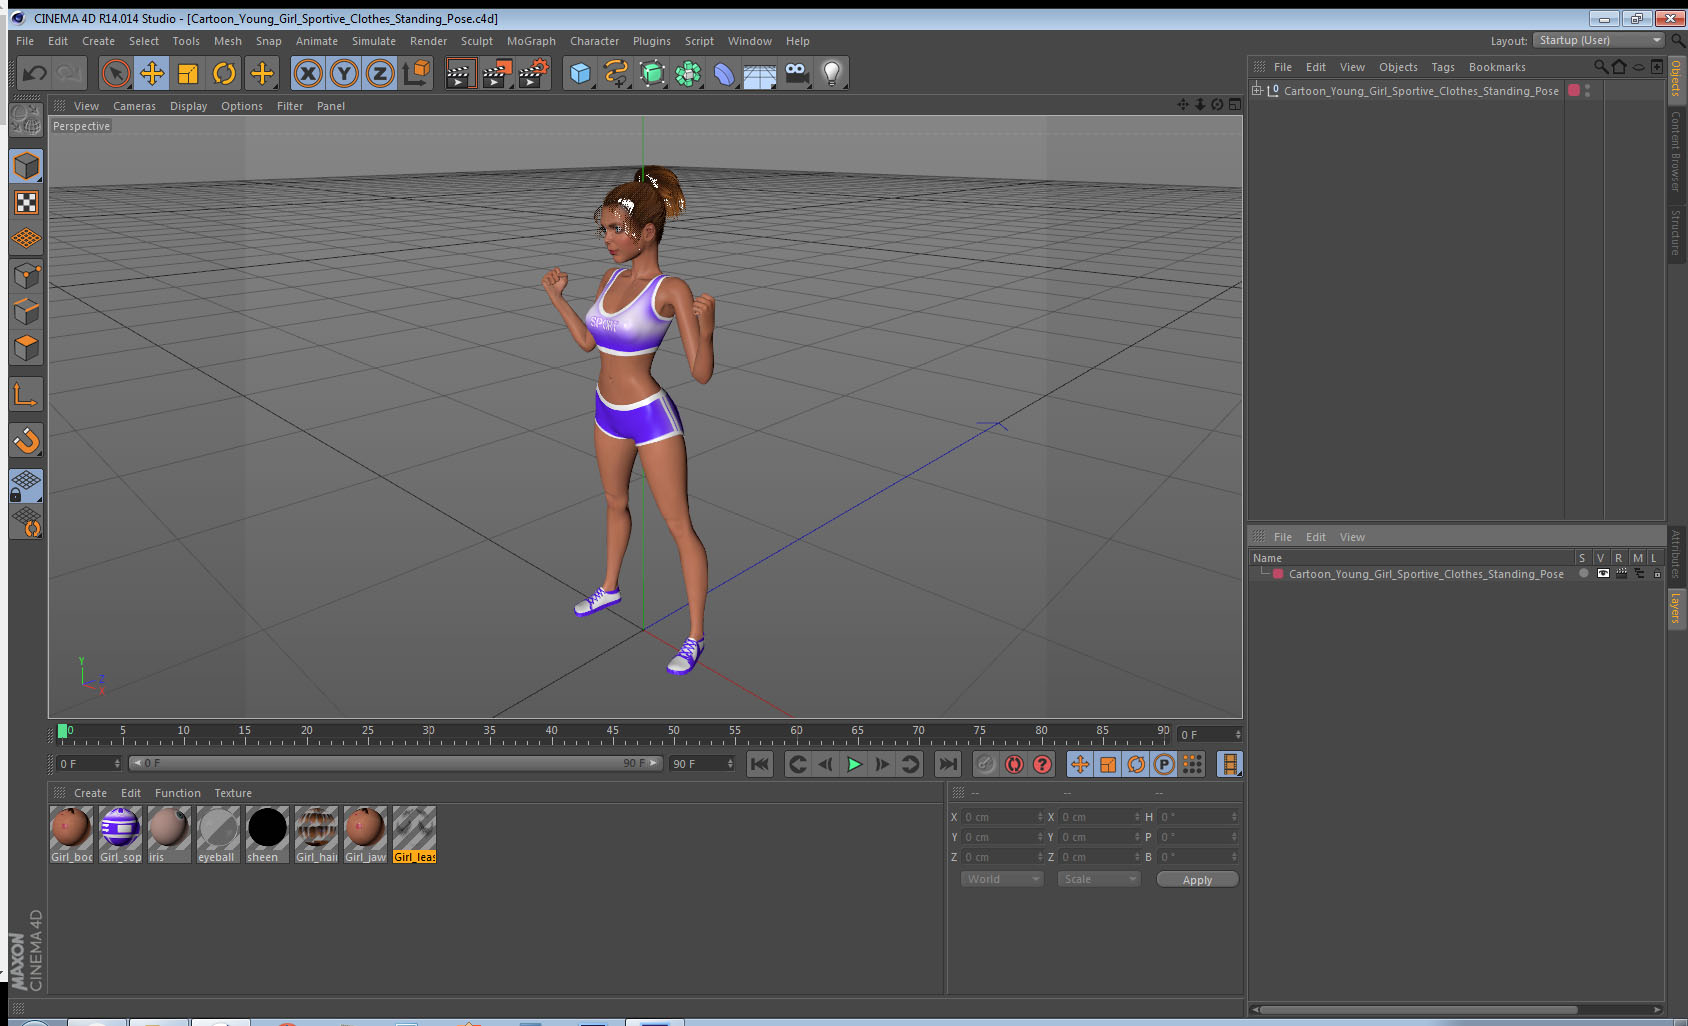Open the Layers side tab

(1675, 607)
